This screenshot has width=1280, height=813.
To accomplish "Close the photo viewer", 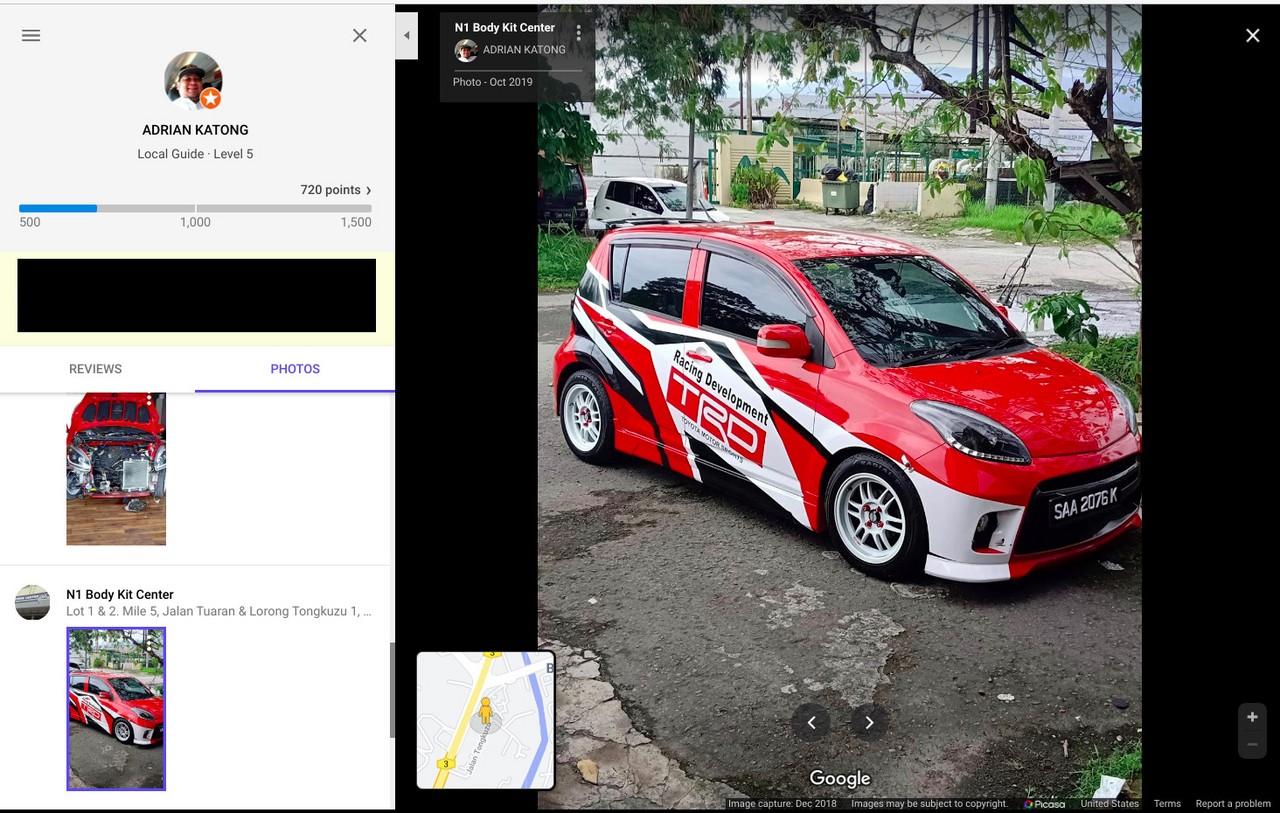I will pyautogui.click(x=1253, y=36).
